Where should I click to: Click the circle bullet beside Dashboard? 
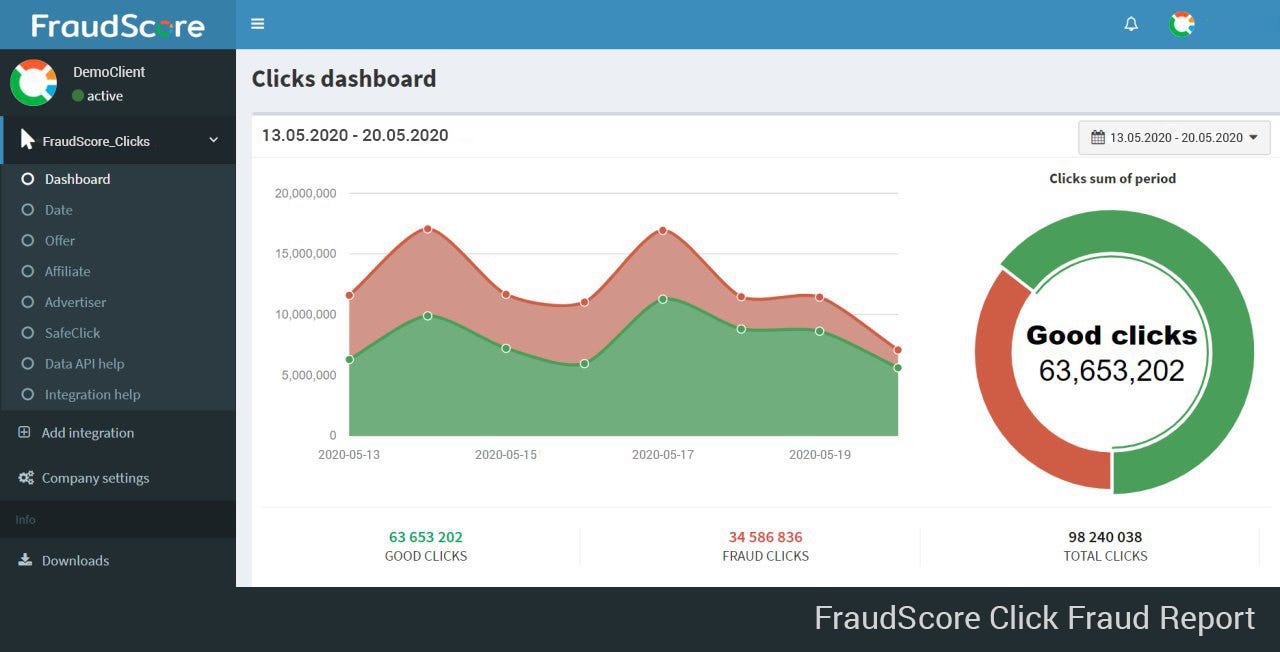(x=28, y=179)
